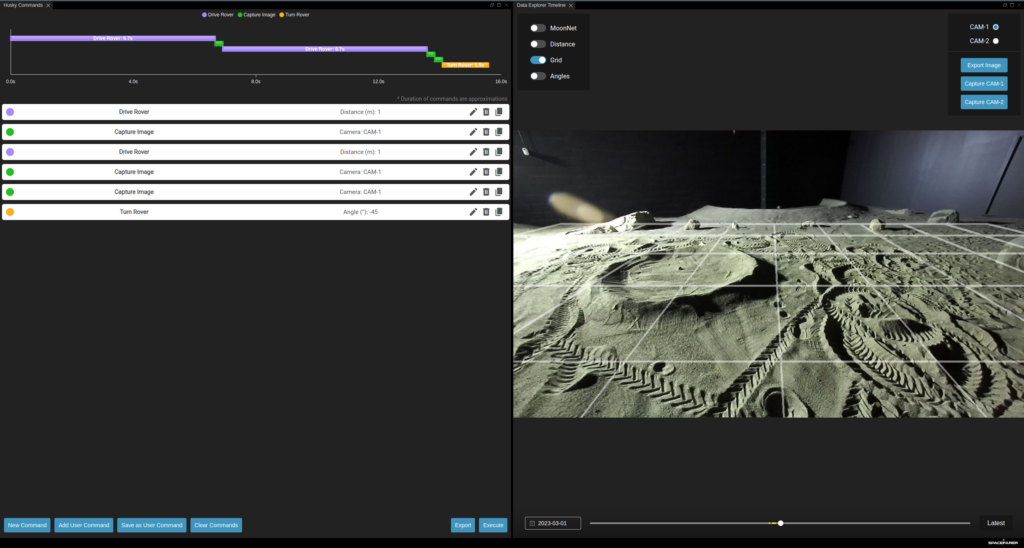Select the Turn Rover row with Angle -45
1024x548 pixels.
tap(255, 212)
